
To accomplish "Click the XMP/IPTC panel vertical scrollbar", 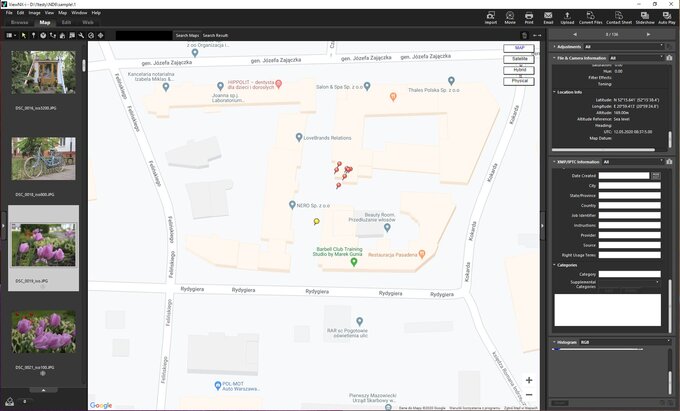I will pos(670,305).
